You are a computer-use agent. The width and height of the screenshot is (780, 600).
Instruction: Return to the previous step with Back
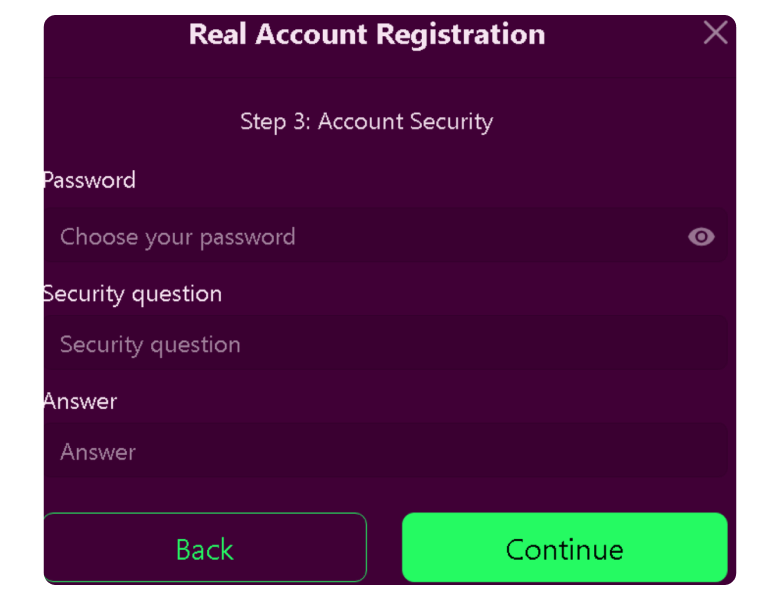coord(205,548)
